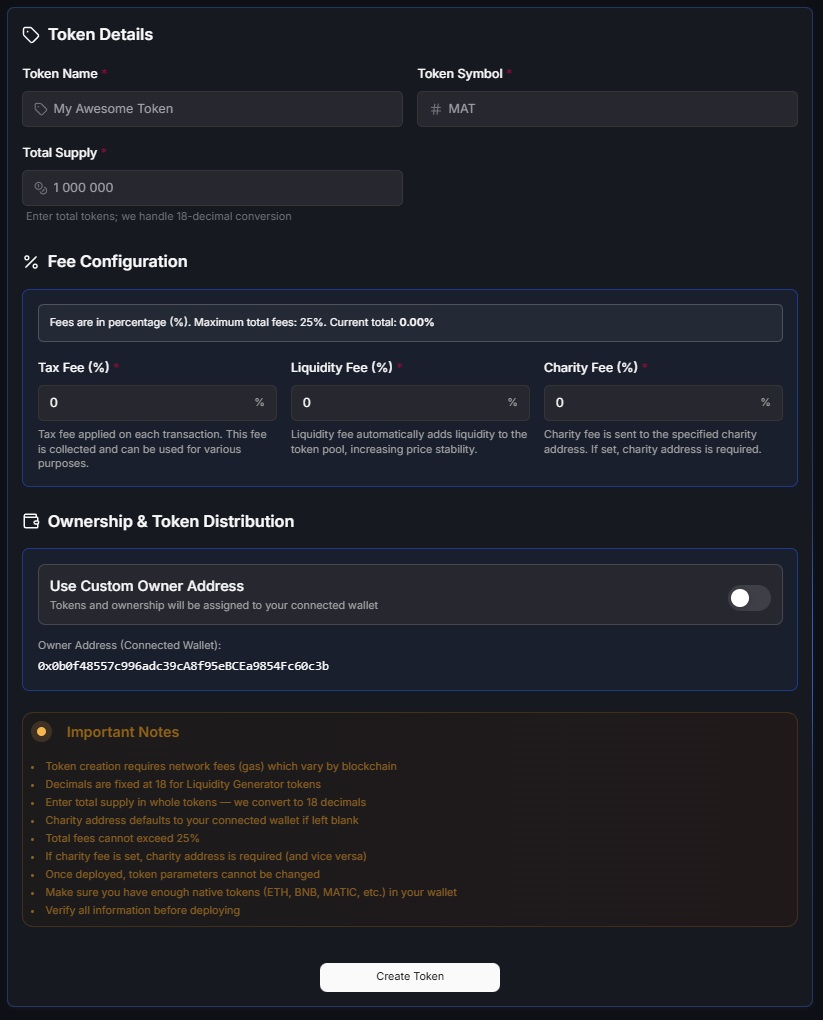Click the hash icon inside Token Symbol field
The width and height of the screenshot is (823, 1020).
434,108
